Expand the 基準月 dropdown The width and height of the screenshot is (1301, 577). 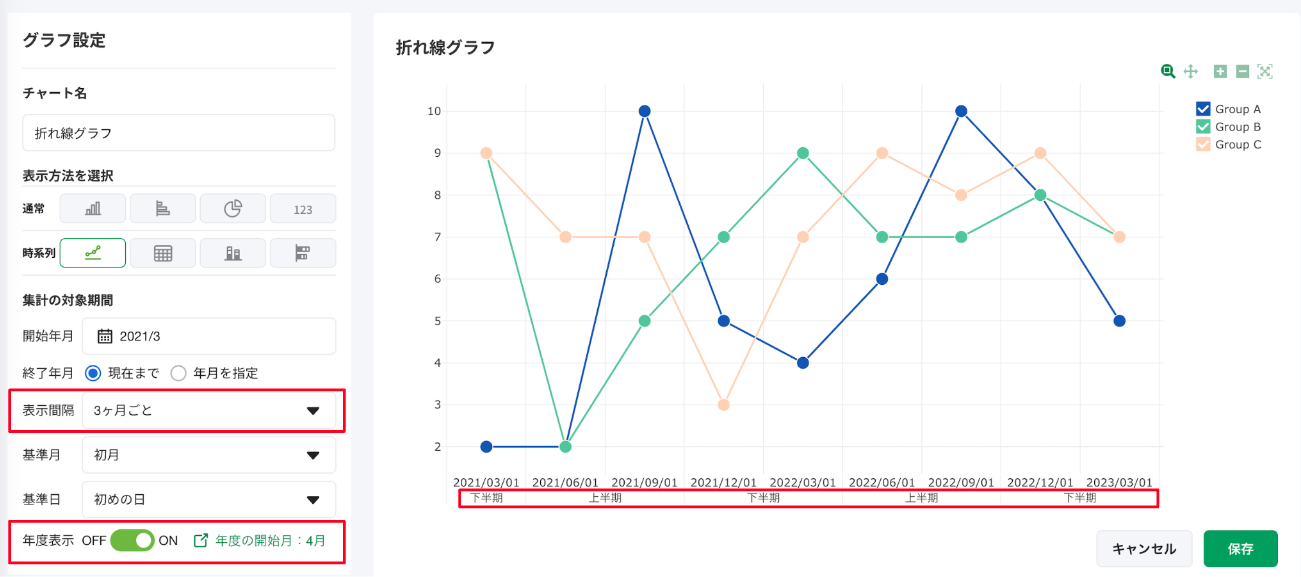pos(208,455)
